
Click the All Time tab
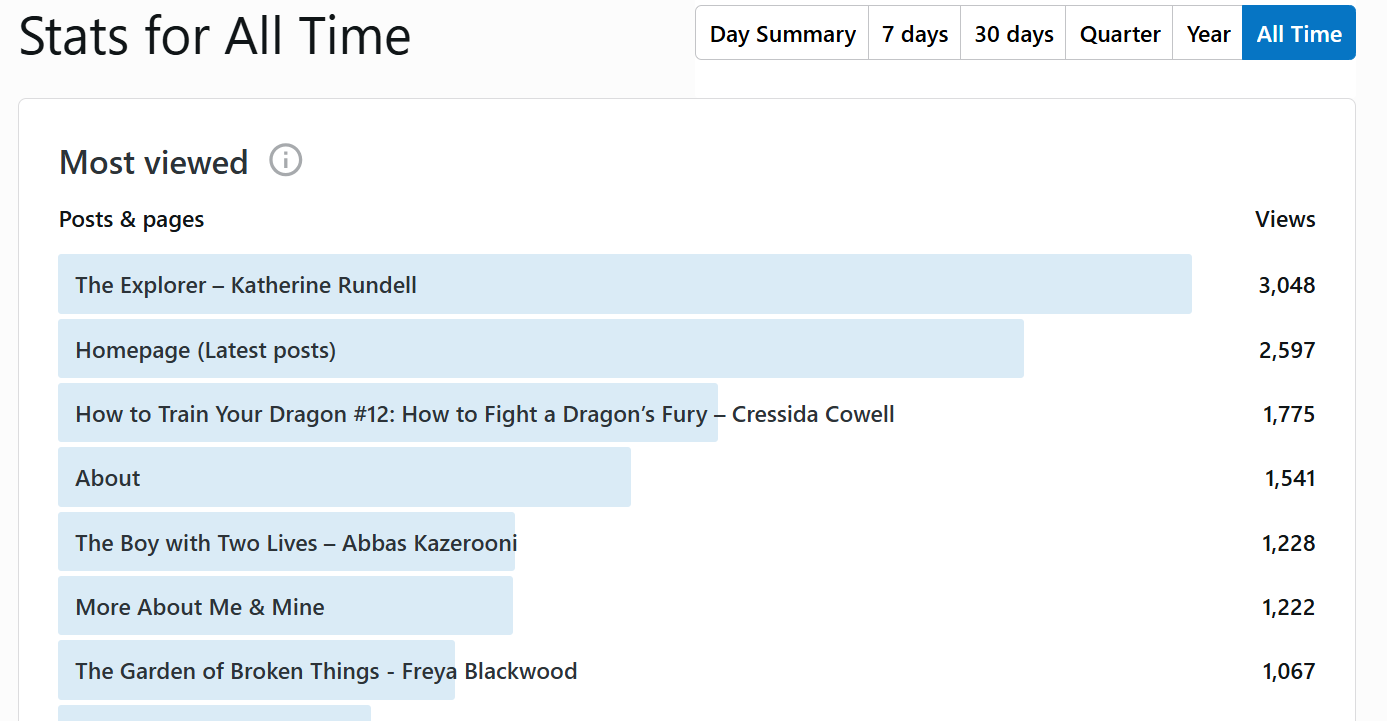[x=1298, y=34]
